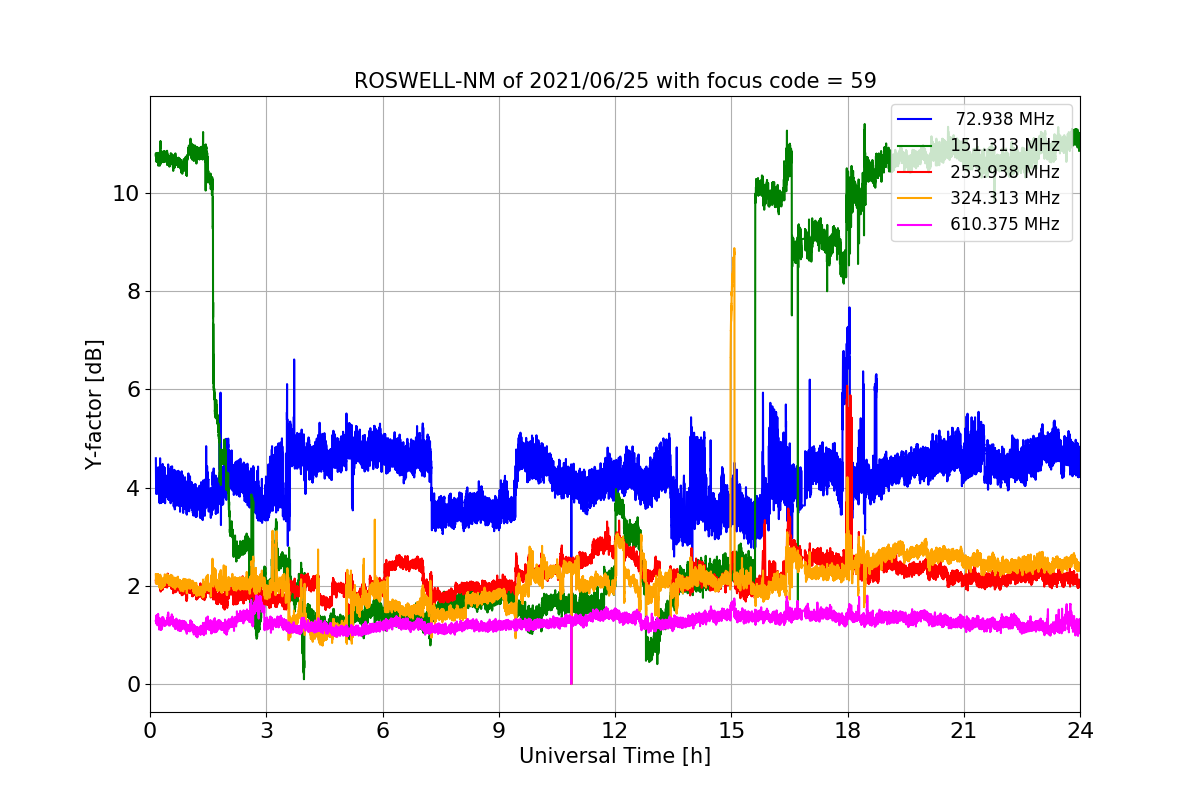Viewport: 1200px width, 800px height.
Task: Click the x-axis tick label '9'
Action: [499, 731]
